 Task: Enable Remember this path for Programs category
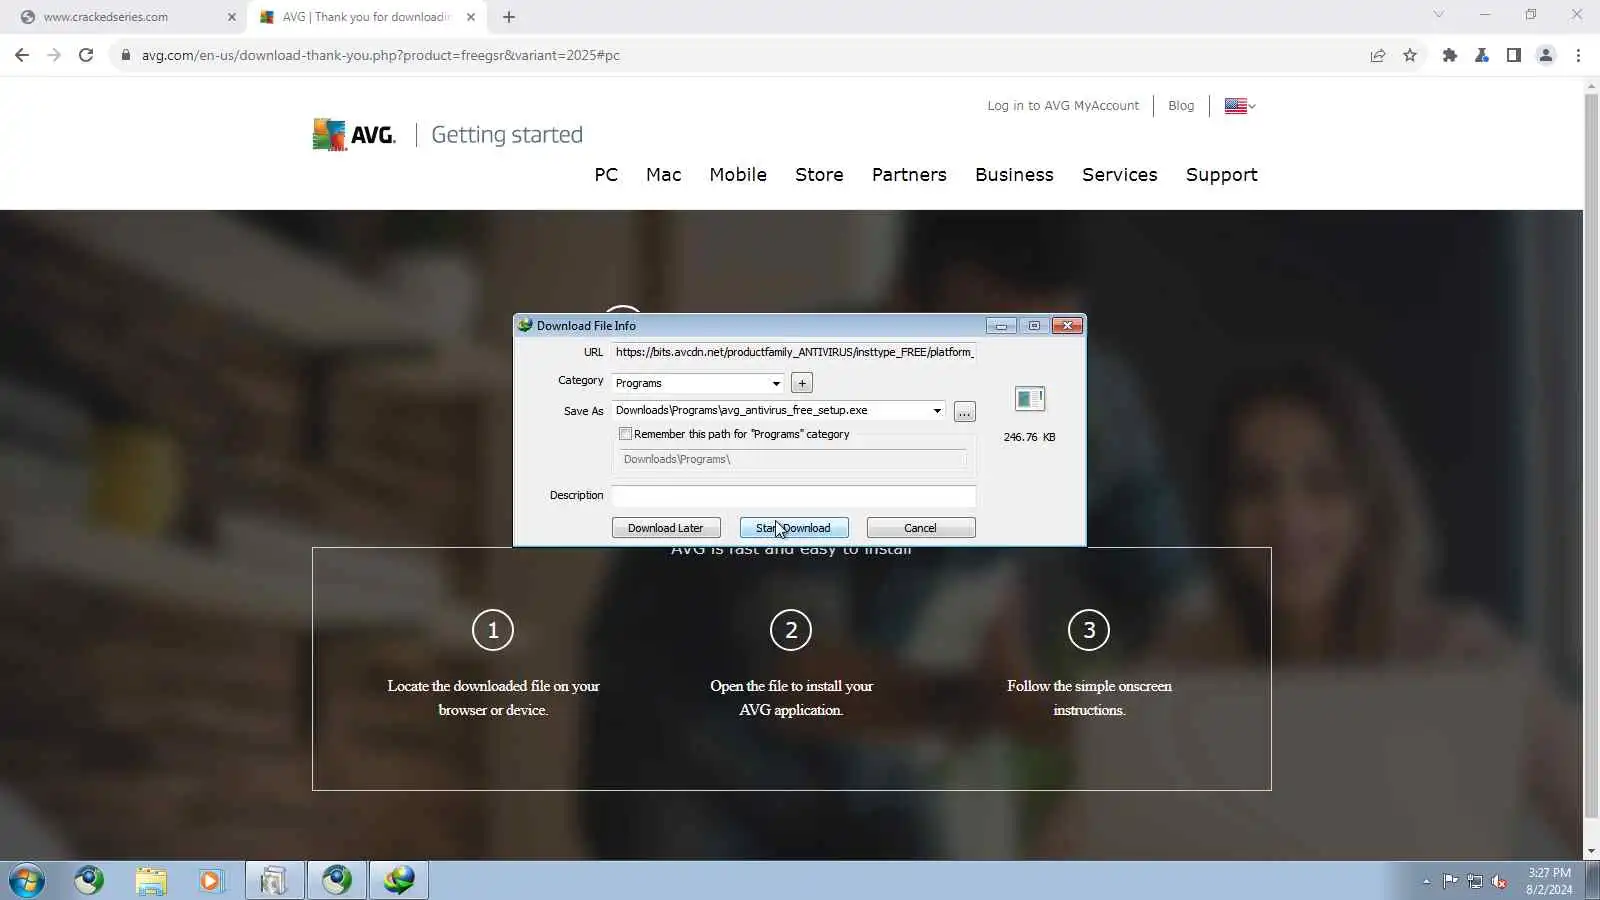(x=626, y=434)
